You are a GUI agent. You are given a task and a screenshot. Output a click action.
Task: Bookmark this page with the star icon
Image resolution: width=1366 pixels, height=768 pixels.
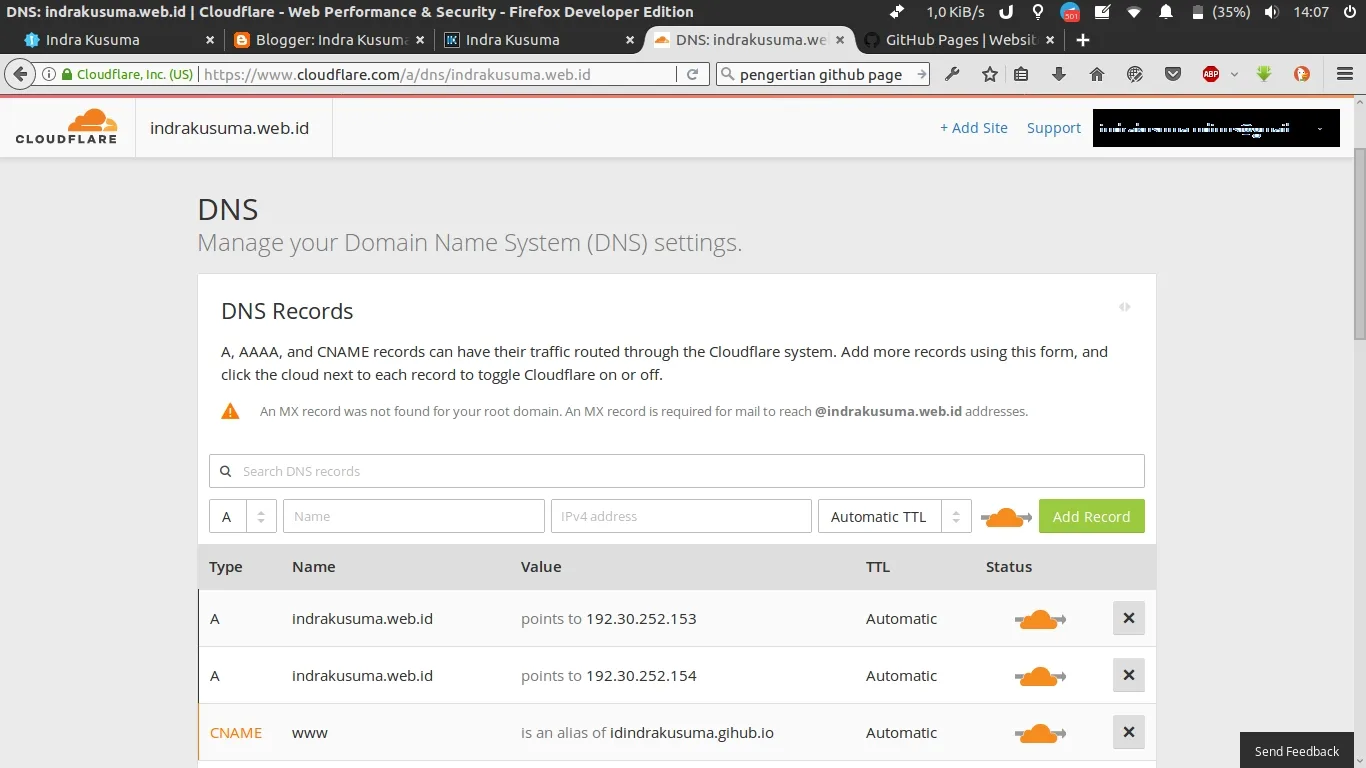coord(990,74)
